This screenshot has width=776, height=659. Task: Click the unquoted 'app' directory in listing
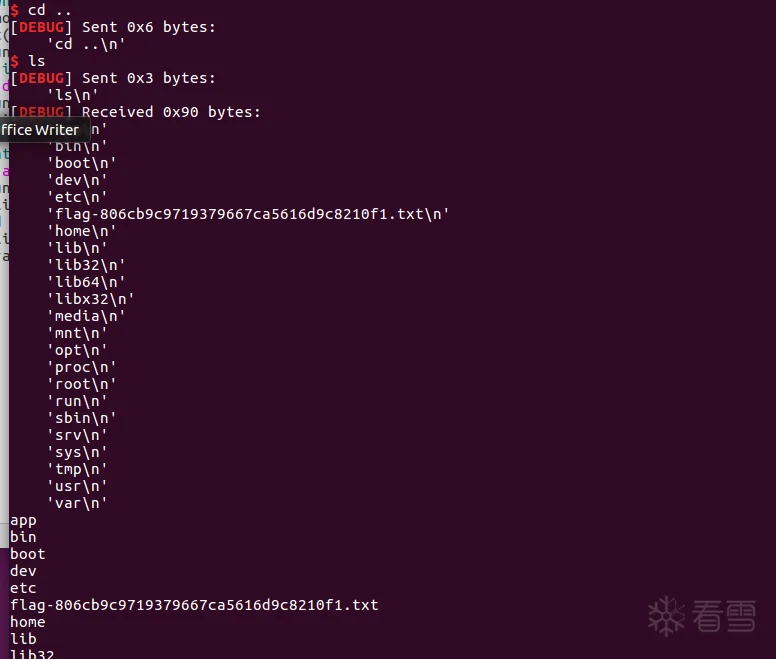click(x=23, y=520)
